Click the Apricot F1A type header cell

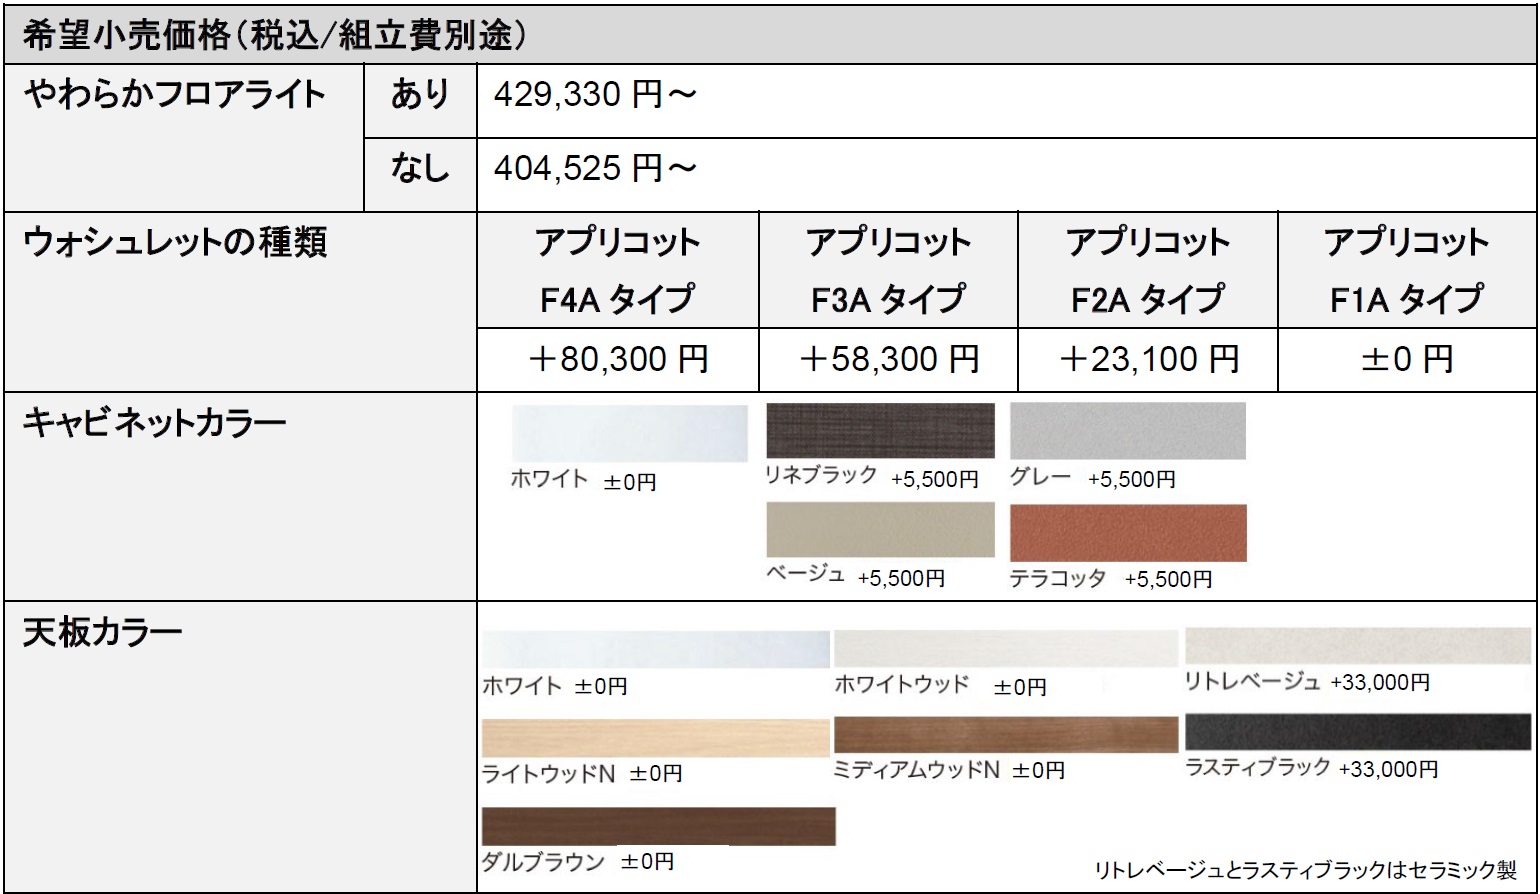tap(1407, 270)
